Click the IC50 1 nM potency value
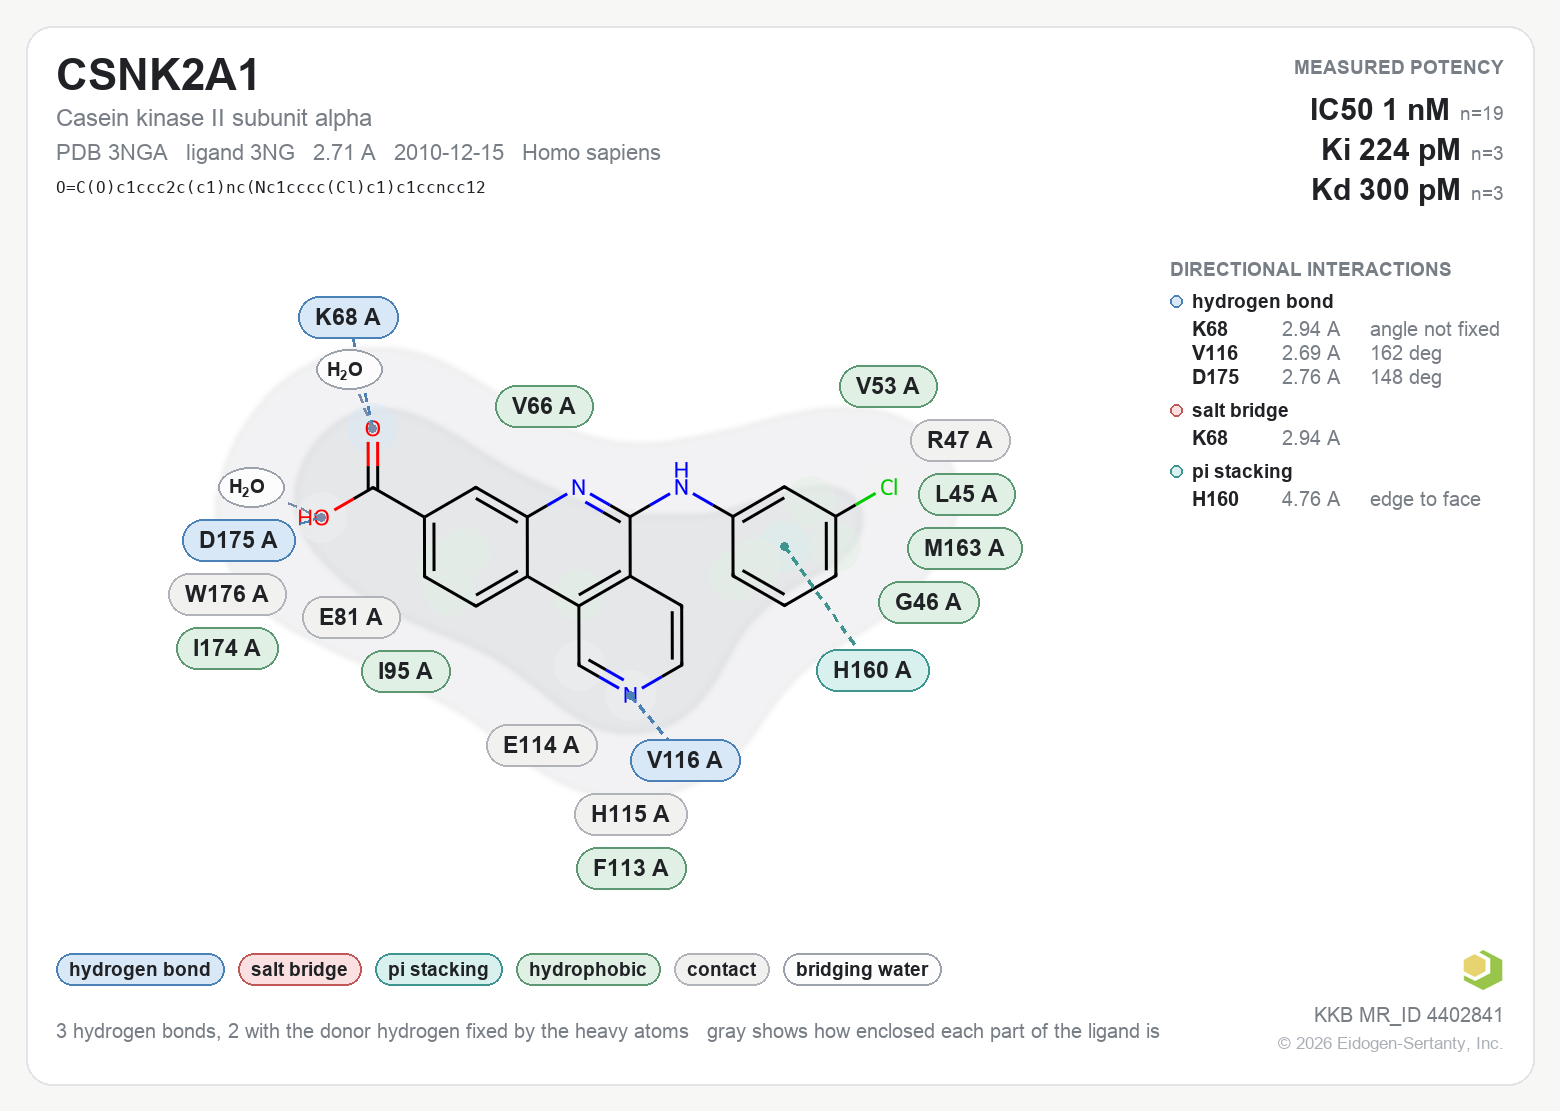Viewport: 1560px width, 1111px height. coord(1379,109)
